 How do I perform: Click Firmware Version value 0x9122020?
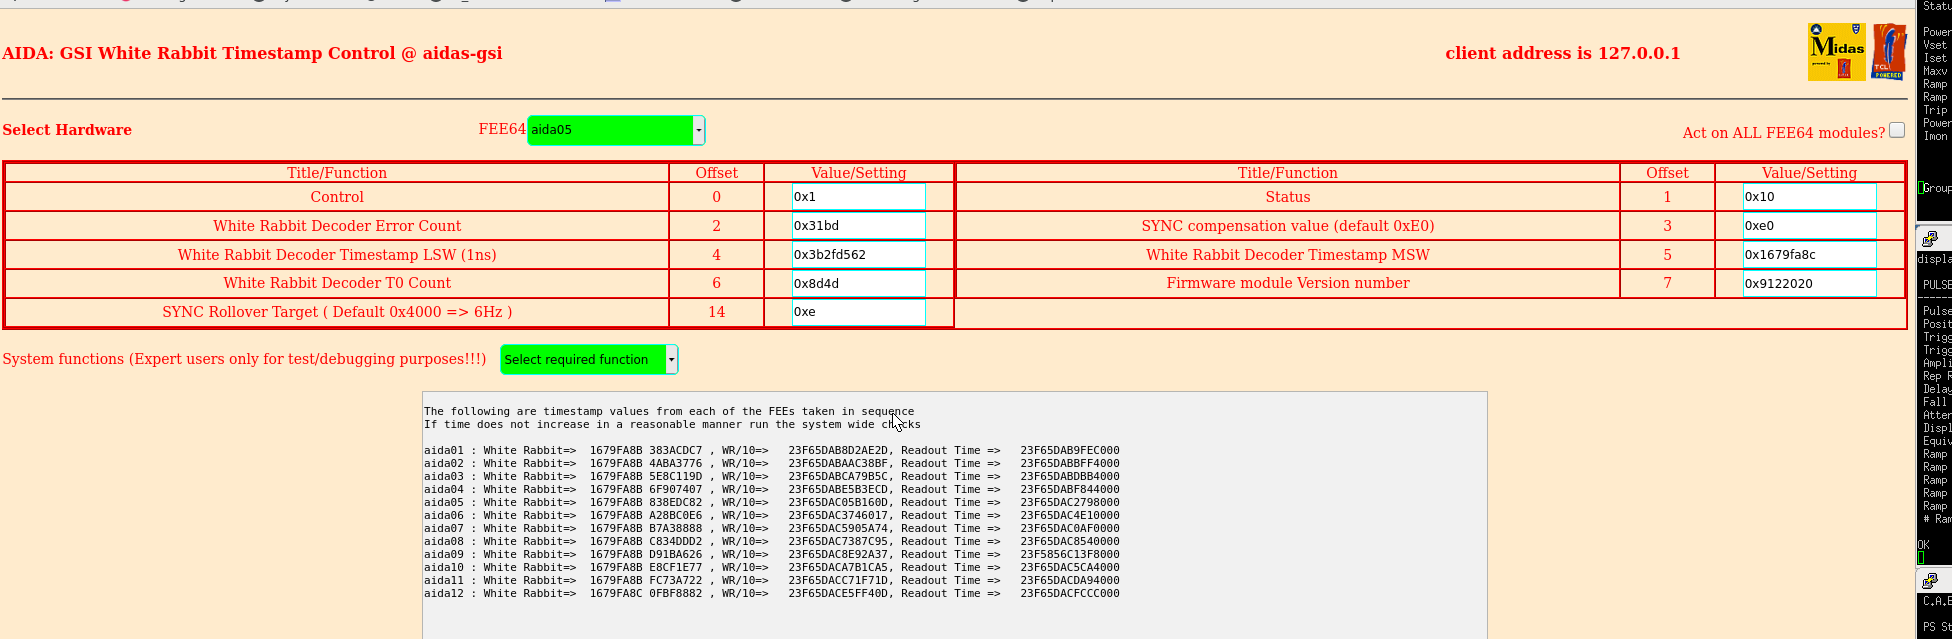click(1809, 284)
